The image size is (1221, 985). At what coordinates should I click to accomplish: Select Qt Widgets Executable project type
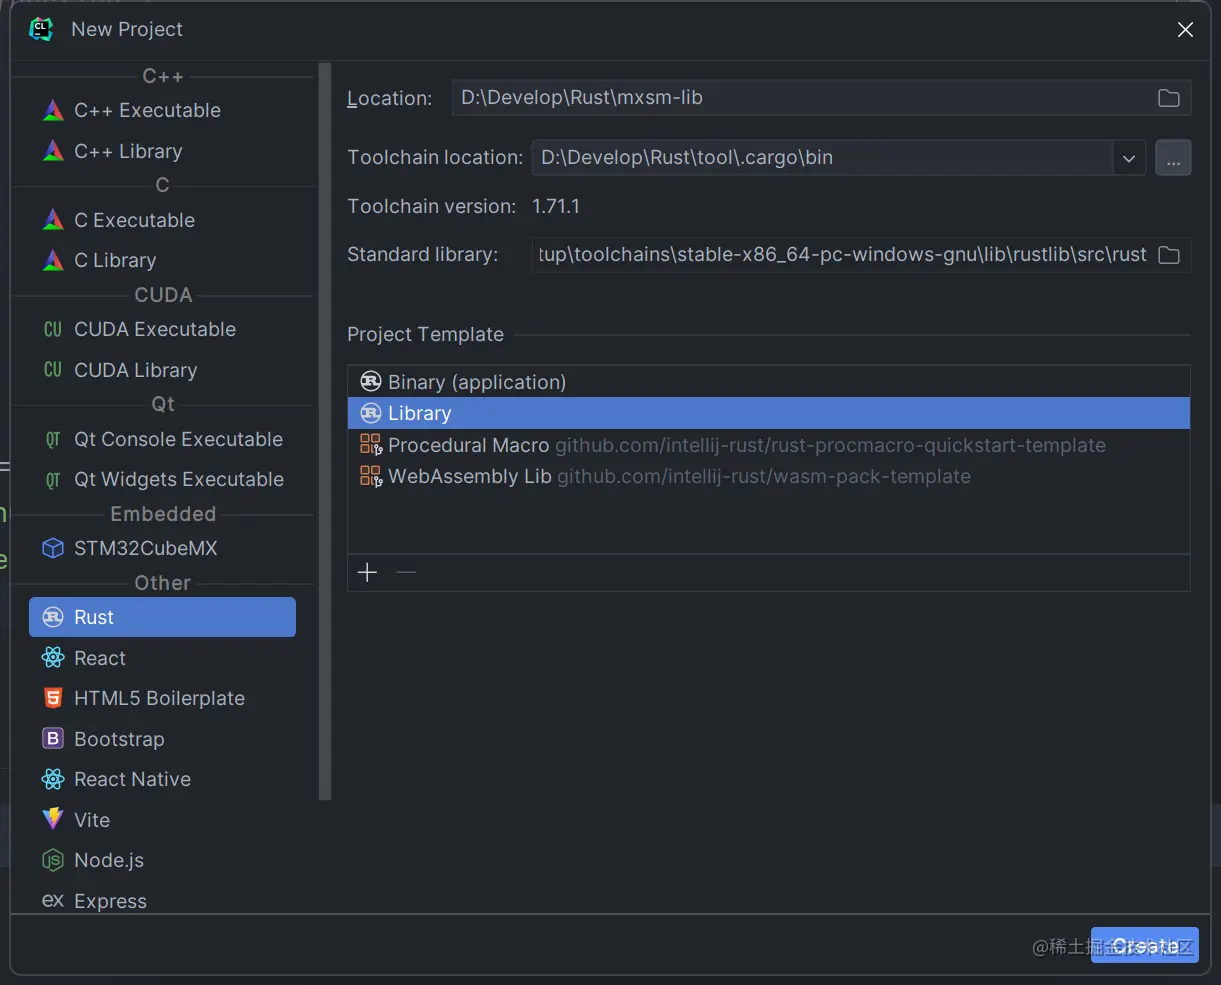(162, 479)
